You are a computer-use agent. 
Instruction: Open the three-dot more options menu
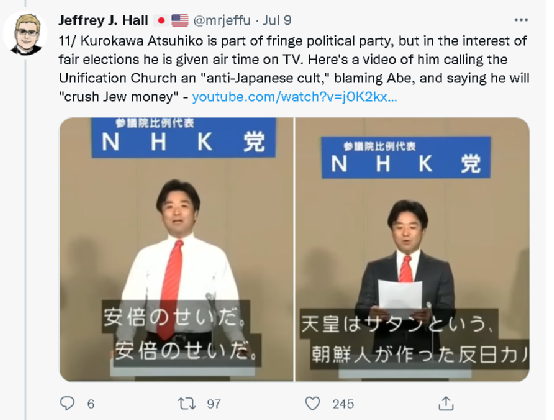pos(521,20)
